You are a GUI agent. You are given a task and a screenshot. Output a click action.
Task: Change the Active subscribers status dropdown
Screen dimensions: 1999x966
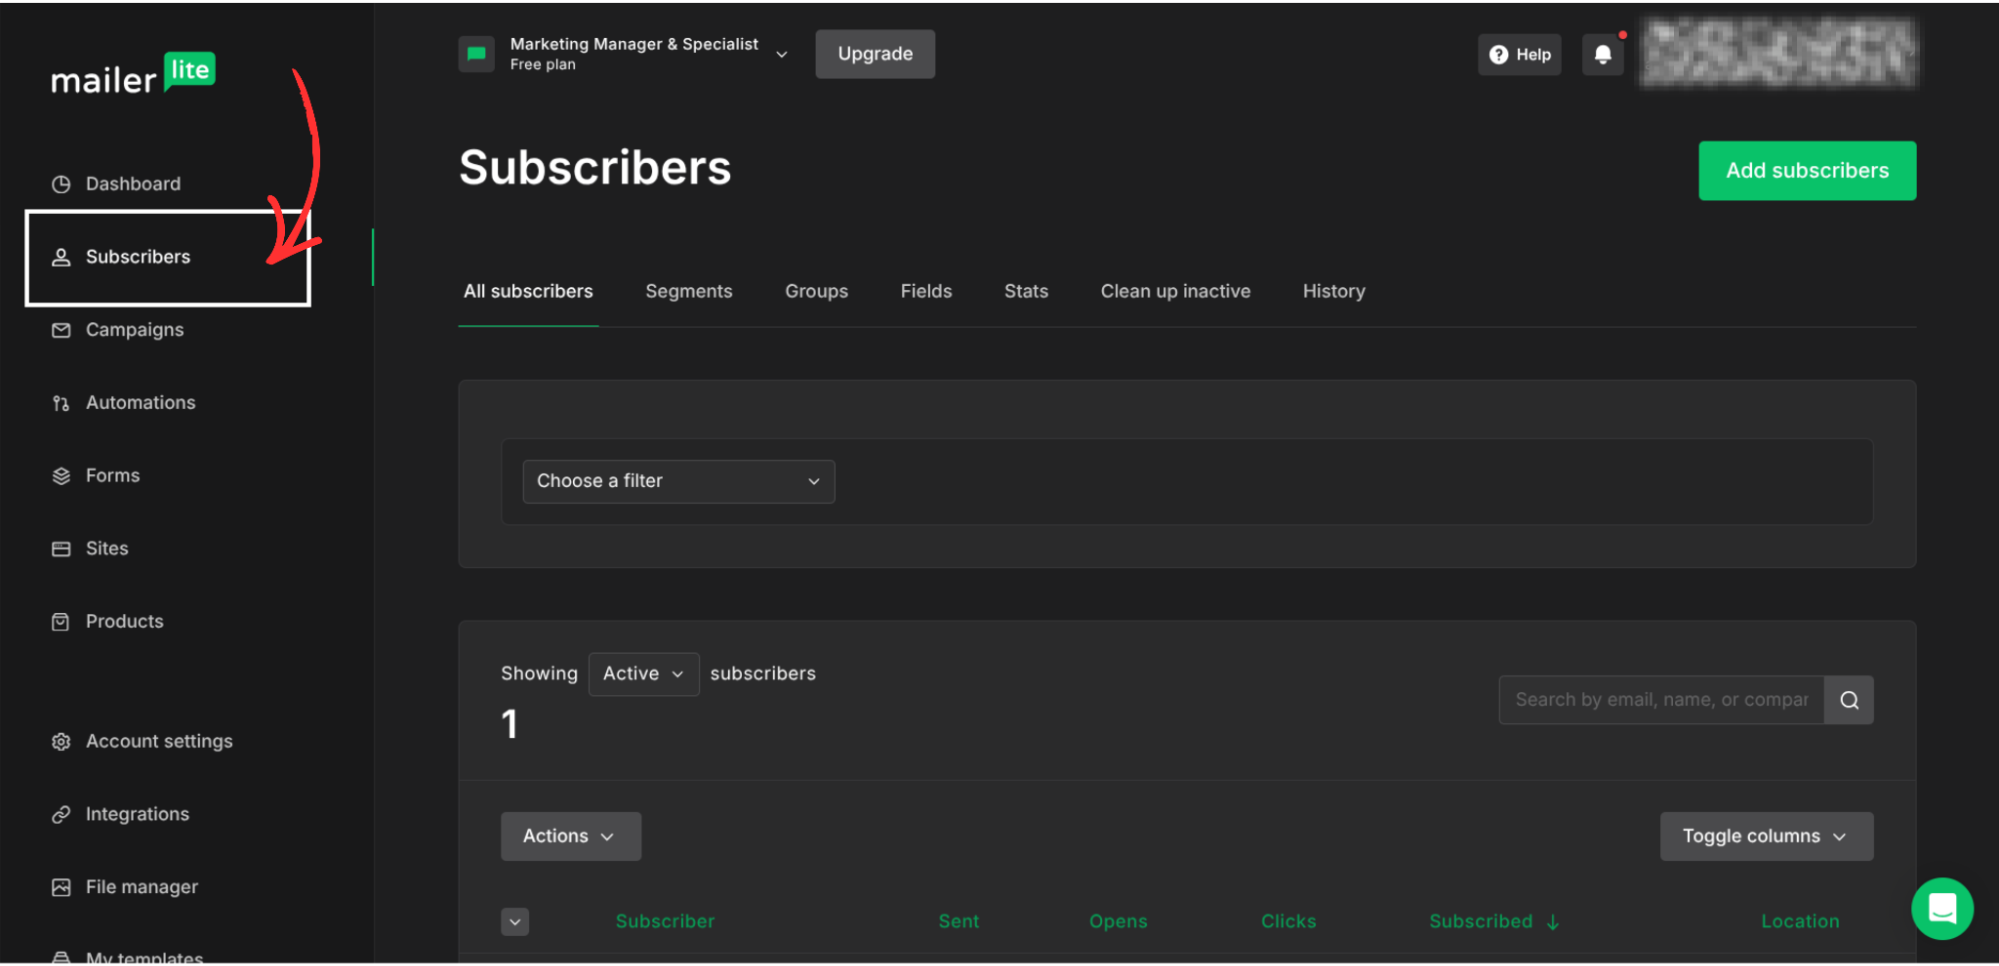tap(643, 673)
